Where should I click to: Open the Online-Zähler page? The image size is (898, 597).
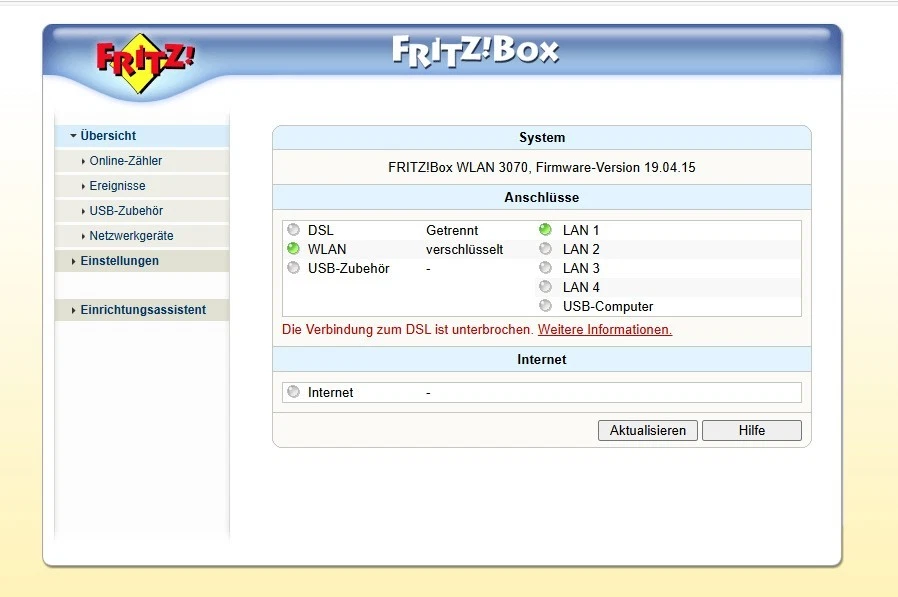coord(128,160)
